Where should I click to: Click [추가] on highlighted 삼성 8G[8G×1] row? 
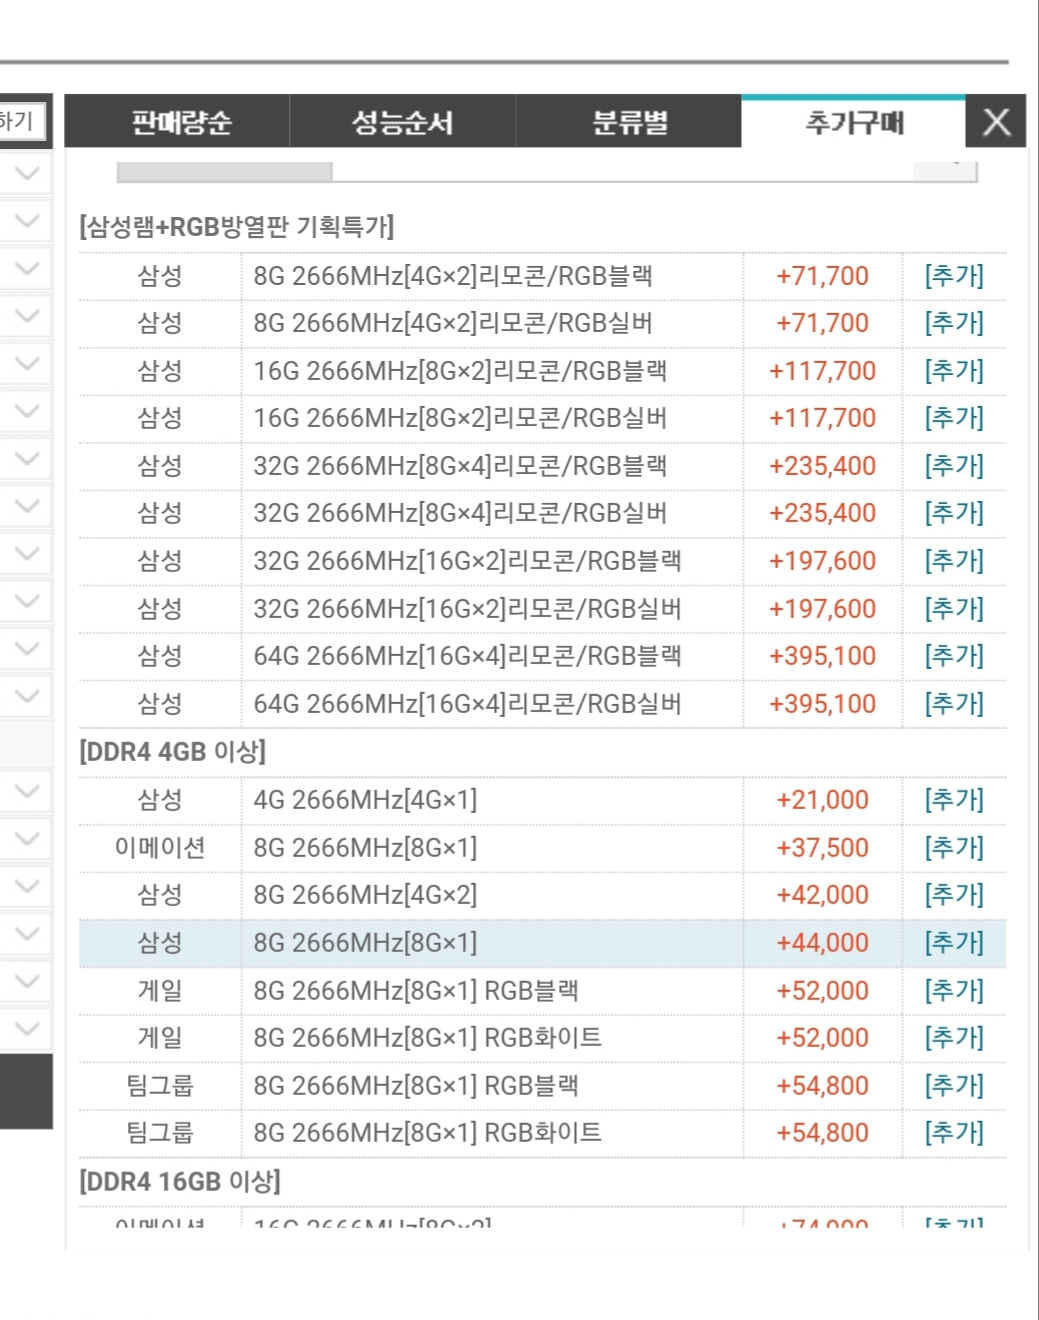(x=954, y=943)
